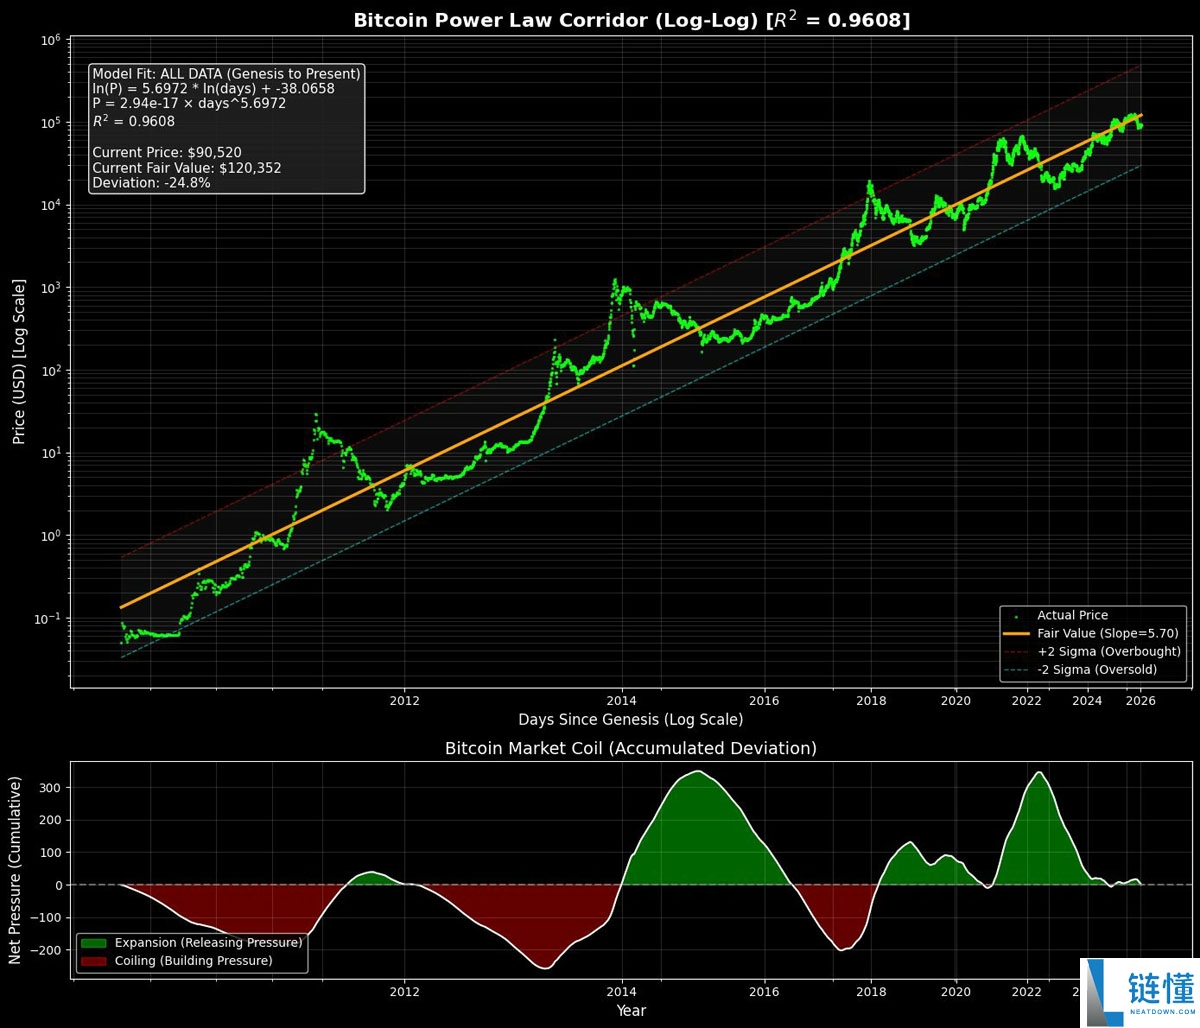Click the 2018 tick under the Market Coil chart

tap(871, 992)
